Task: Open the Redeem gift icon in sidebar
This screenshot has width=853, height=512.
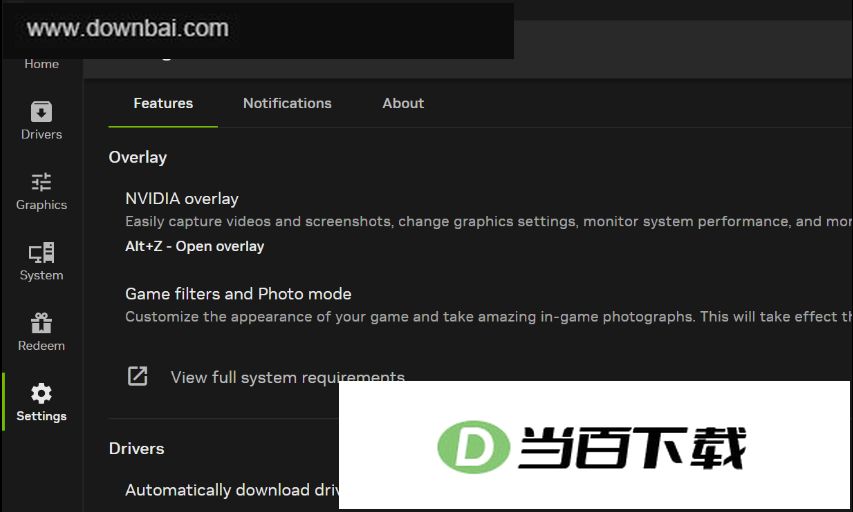Action: click(41, 323)
